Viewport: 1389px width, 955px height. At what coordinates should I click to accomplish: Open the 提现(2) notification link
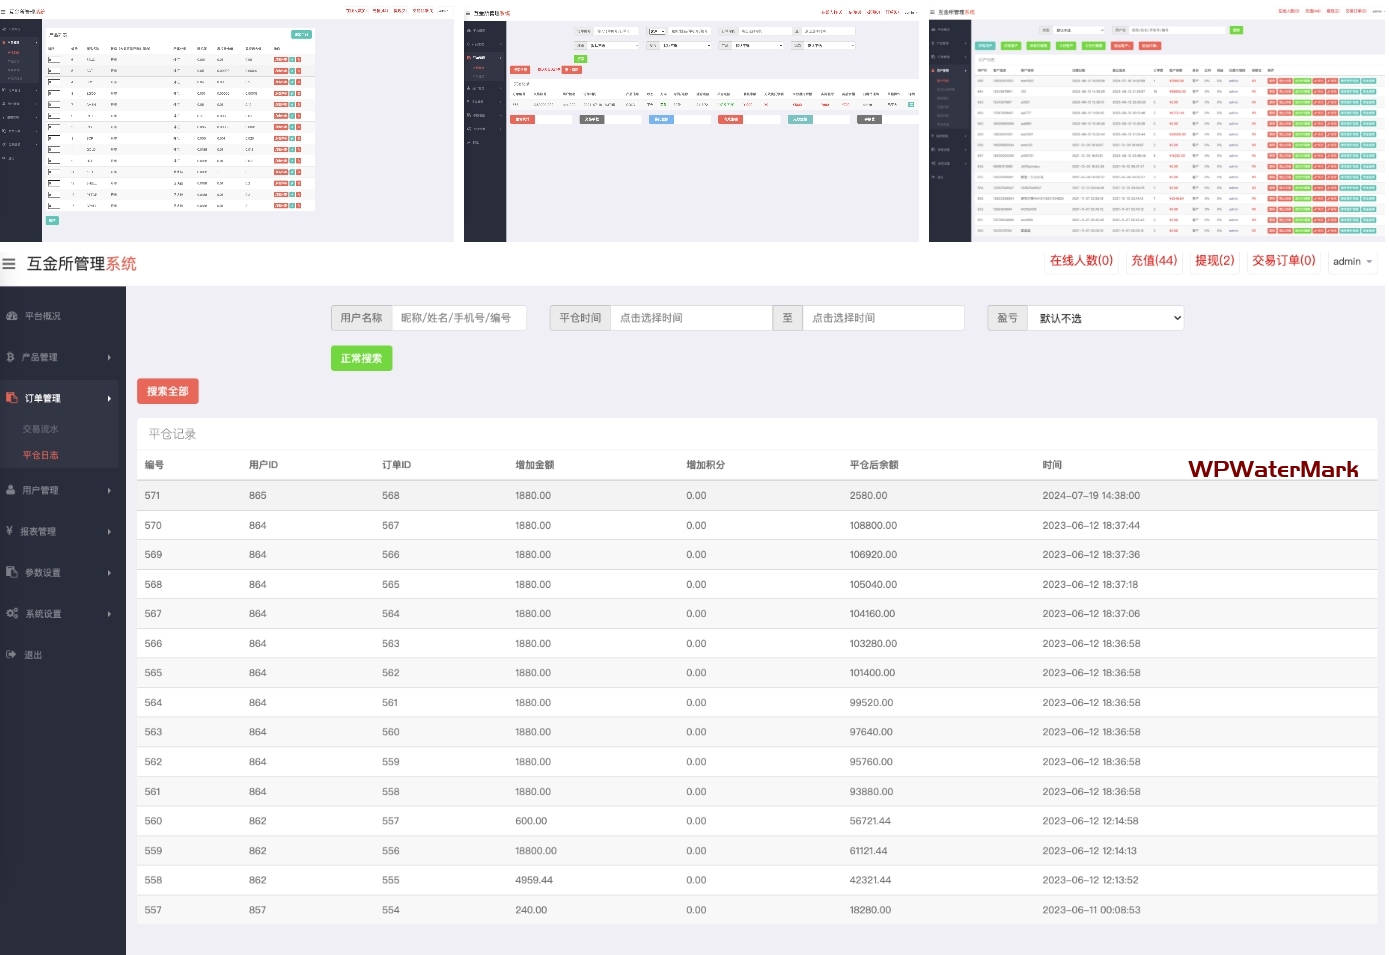(x=1214, y=261)
